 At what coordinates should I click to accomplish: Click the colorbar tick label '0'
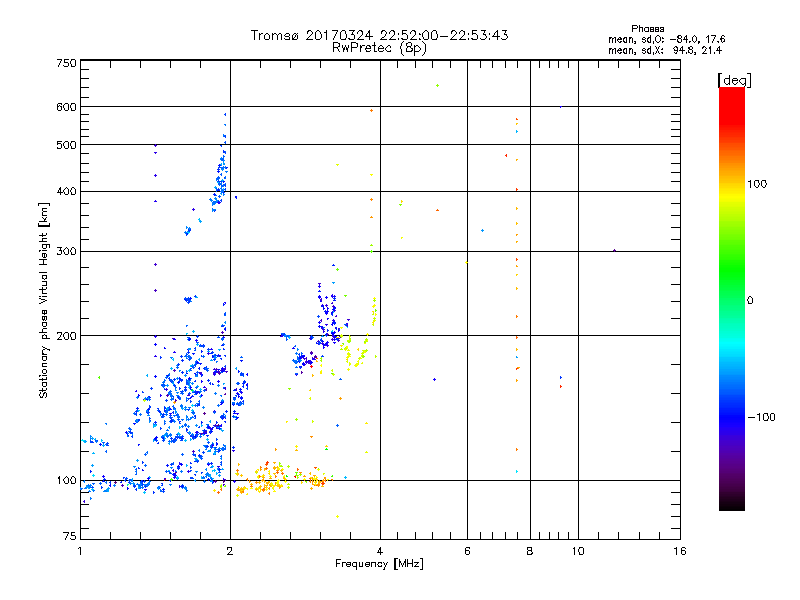[x=750, y=301]
